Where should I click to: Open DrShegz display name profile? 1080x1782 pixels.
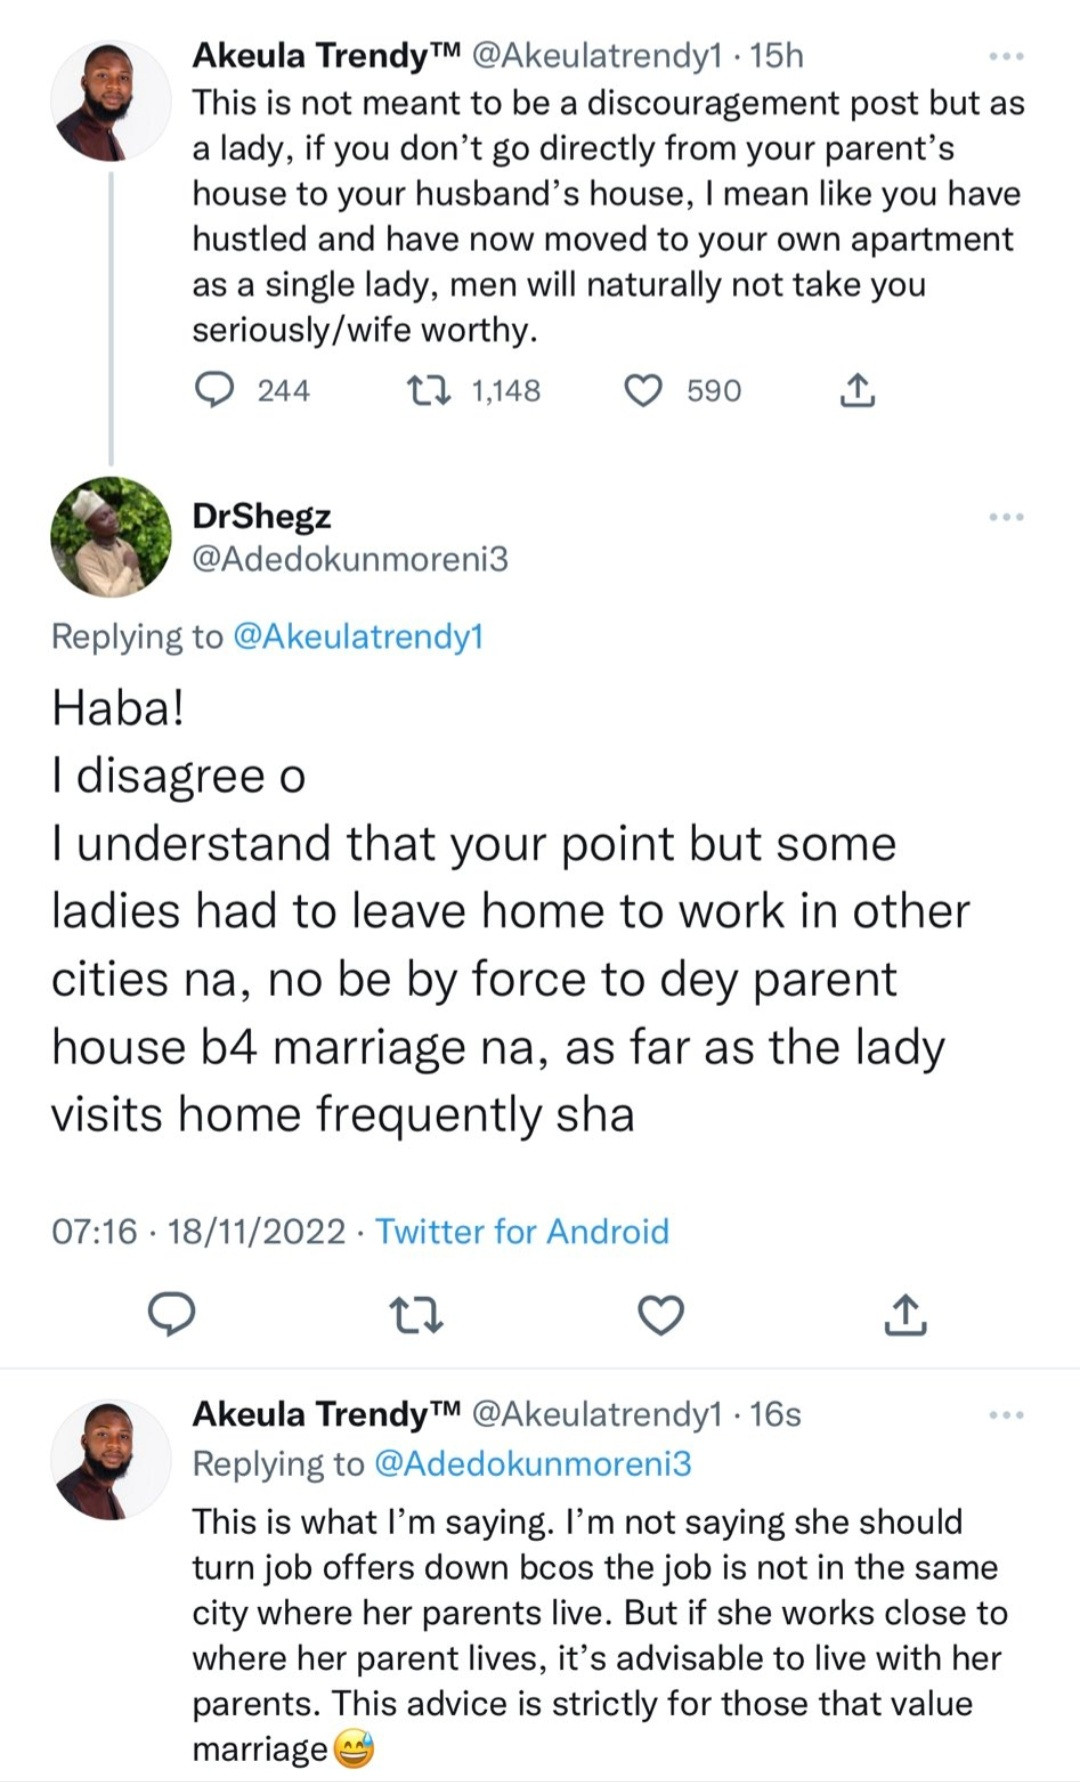261,516
